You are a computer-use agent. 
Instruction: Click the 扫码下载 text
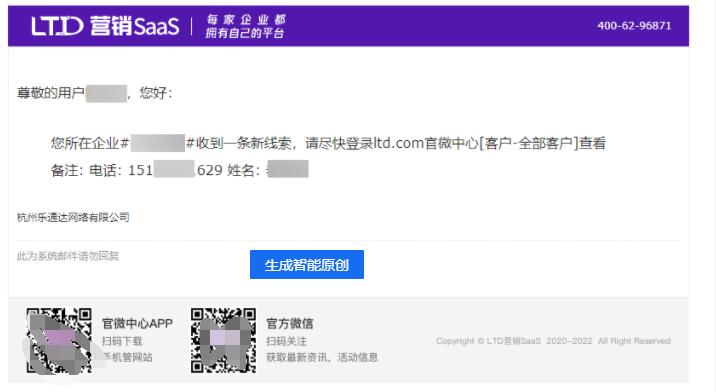122,341
